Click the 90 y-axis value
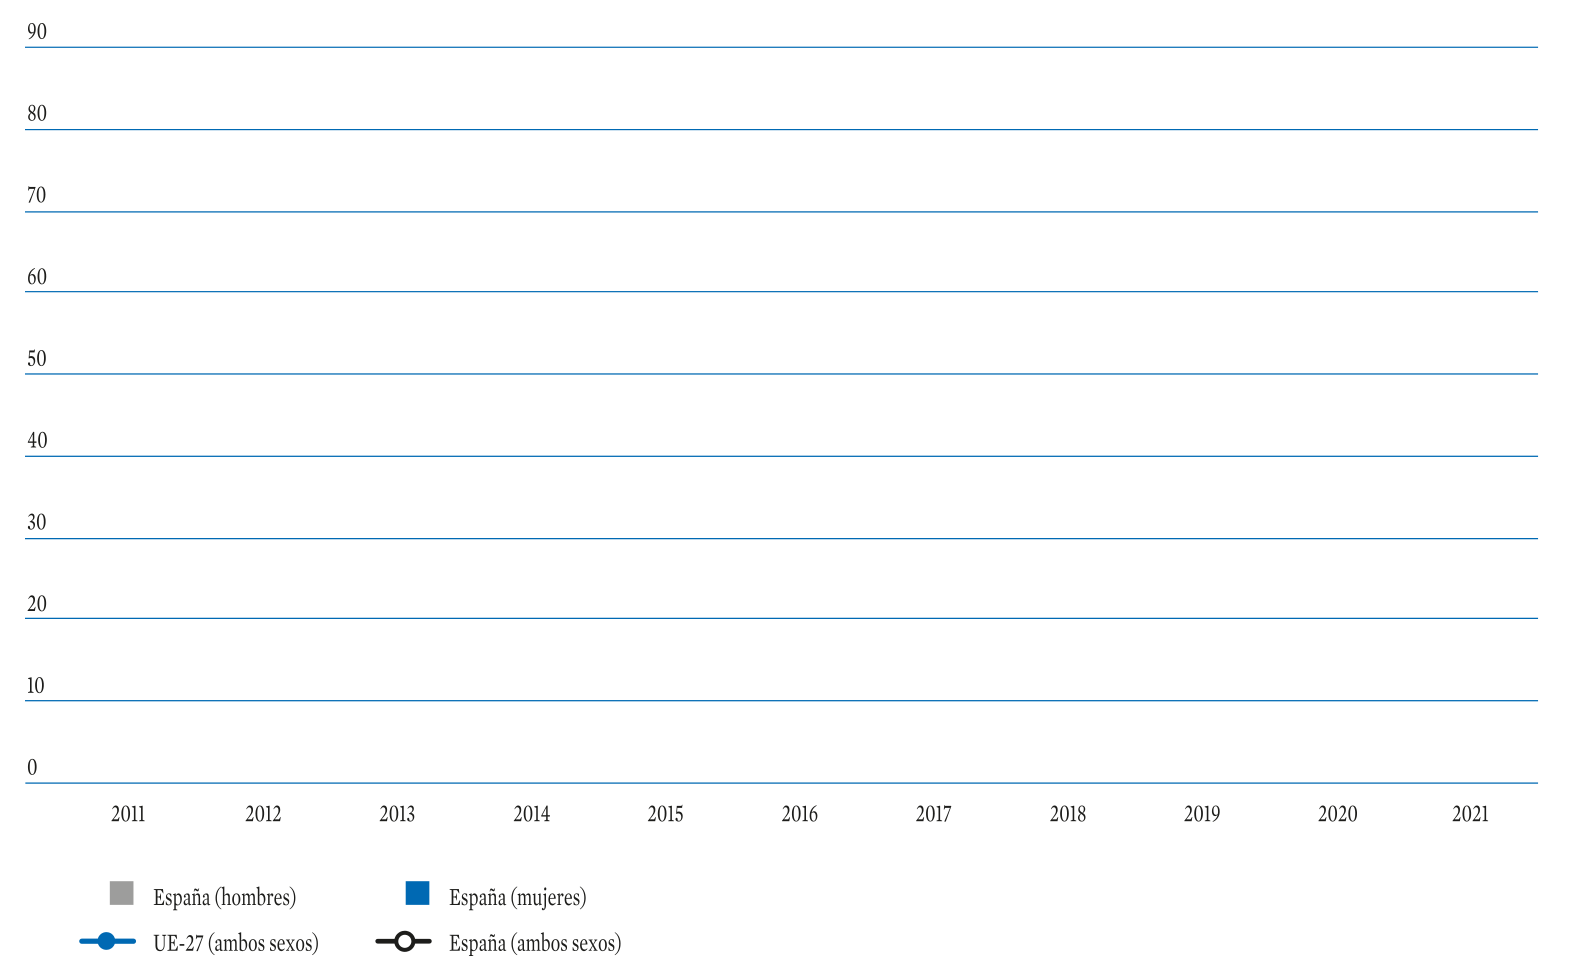 coord(37,32)
